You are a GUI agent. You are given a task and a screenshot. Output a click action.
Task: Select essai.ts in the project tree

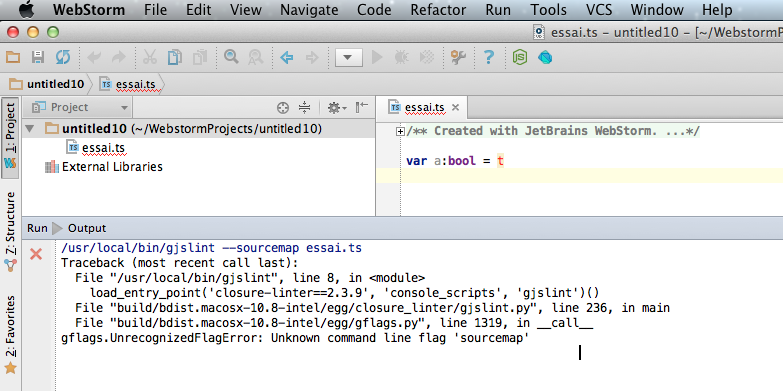tap(96, 148)
